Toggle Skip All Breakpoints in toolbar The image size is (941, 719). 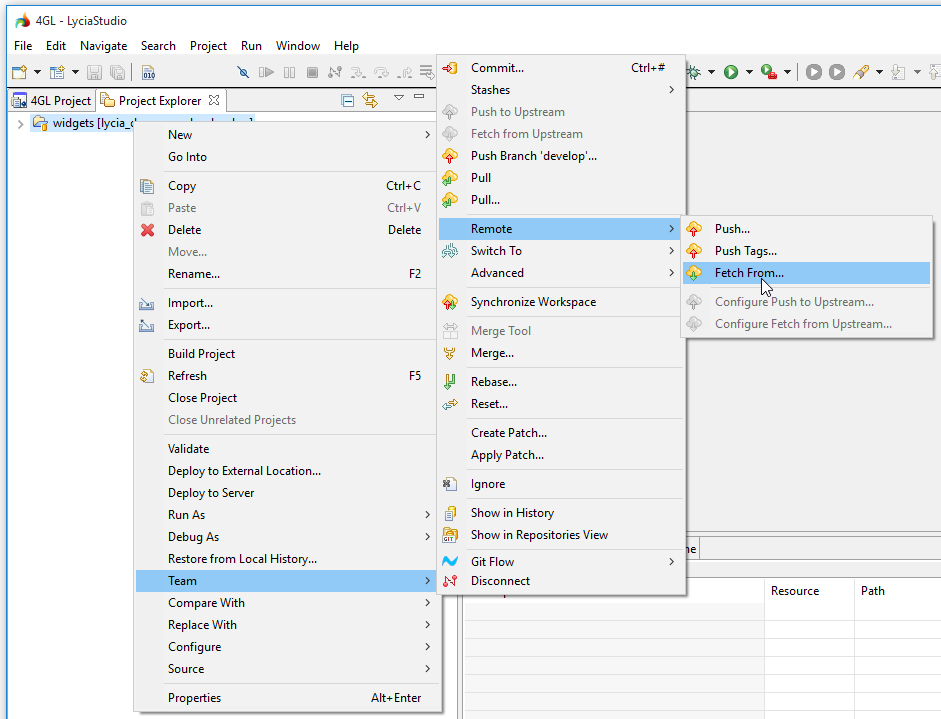(243, 72)
